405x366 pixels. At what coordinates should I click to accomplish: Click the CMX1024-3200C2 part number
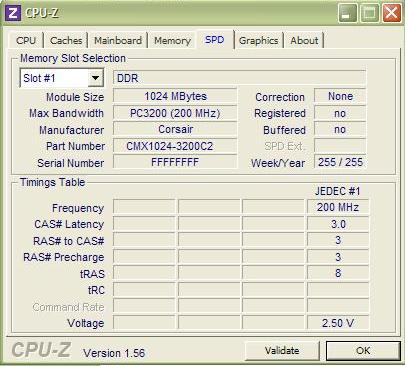pos(175,146)
